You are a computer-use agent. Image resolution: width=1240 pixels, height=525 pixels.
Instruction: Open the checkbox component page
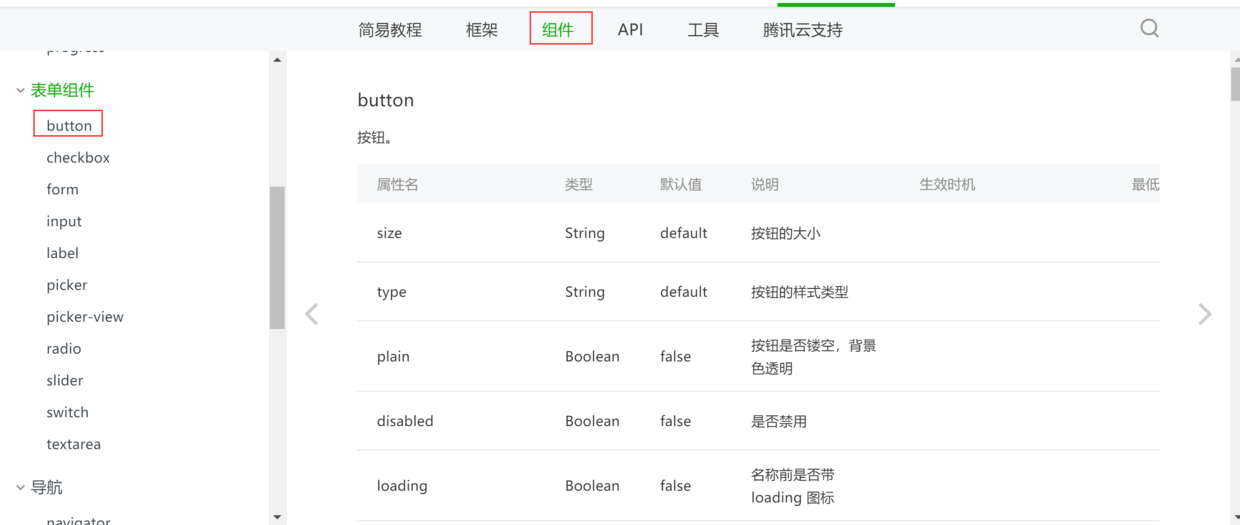tap(78, 158)
